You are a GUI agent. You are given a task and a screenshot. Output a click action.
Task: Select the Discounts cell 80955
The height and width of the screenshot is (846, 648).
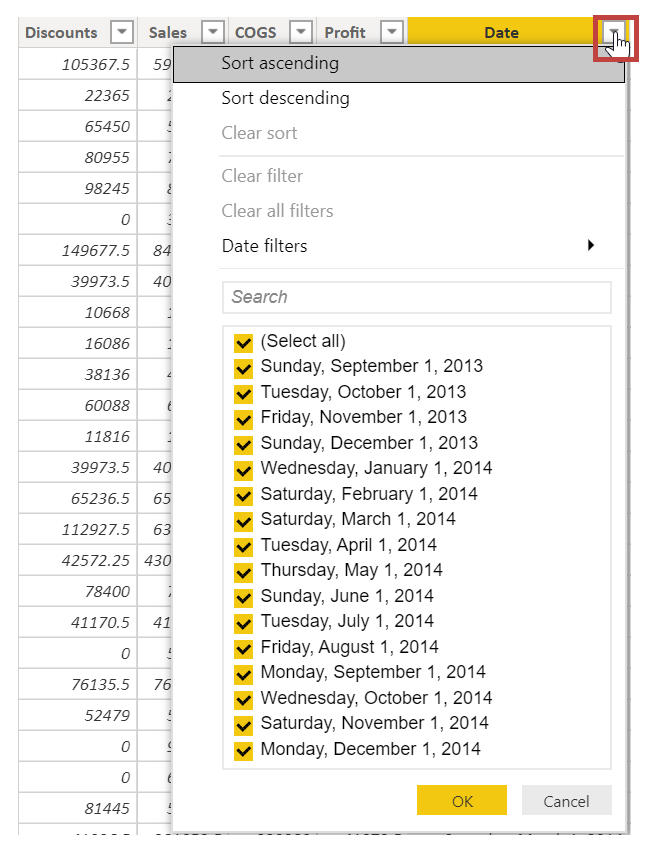(x=78, y=158)
